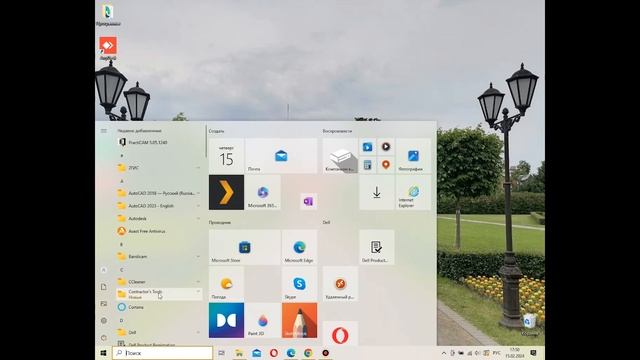Image resolution: width=640 pixels, height=360 pixels.
Task: Open Pictures from Start sidebar
Action: pyautogui.click(x=104, y=304)
